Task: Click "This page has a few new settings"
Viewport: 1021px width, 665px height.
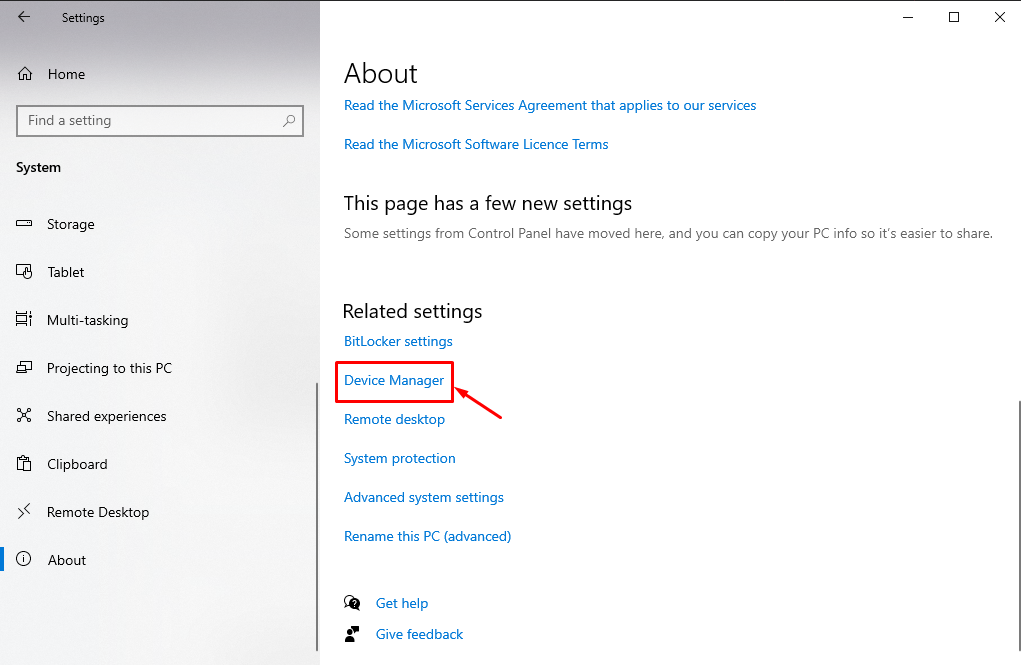Action: (488, 204)
